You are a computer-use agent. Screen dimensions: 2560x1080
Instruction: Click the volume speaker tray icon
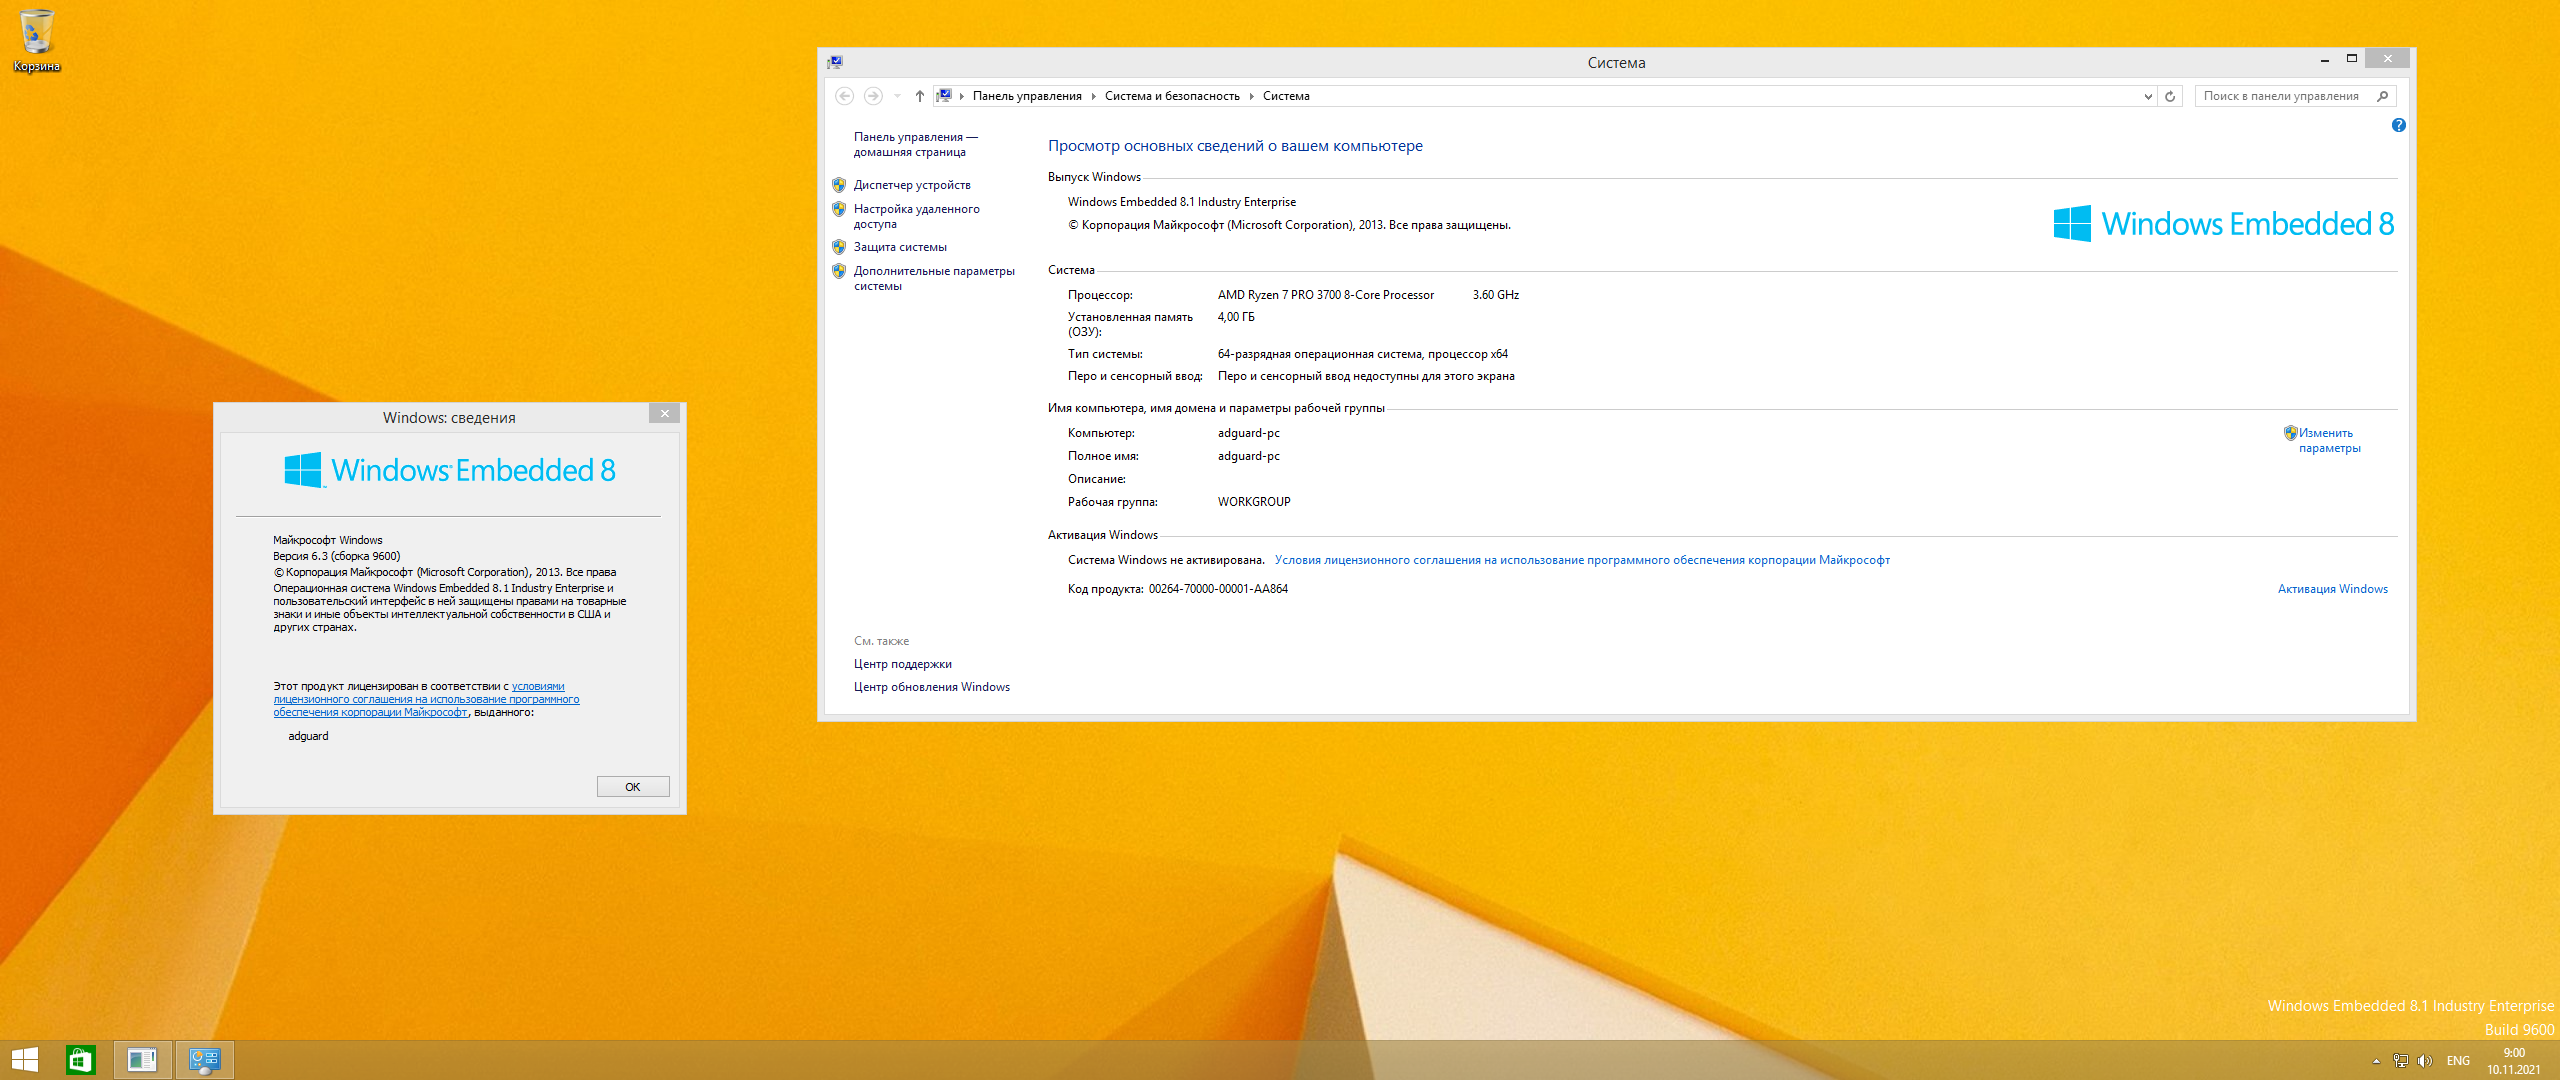click(2424, 1061)
